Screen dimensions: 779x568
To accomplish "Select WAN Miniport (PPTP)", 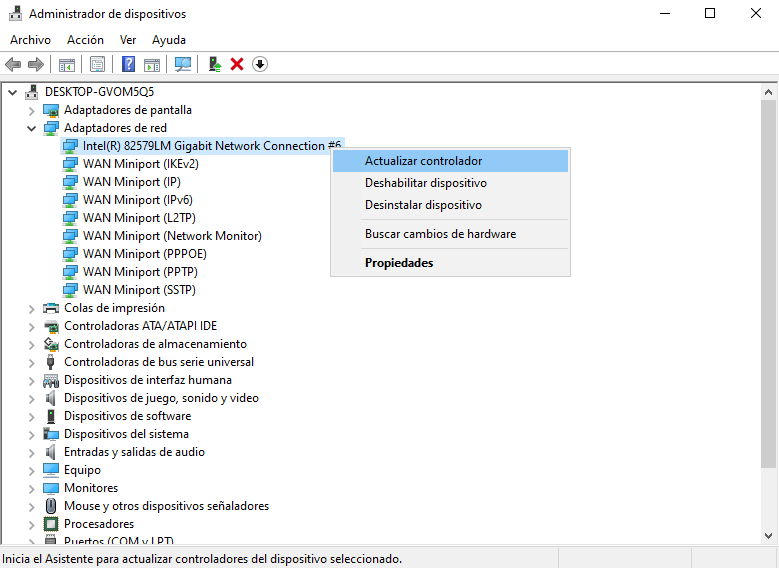I will [140, 272].
